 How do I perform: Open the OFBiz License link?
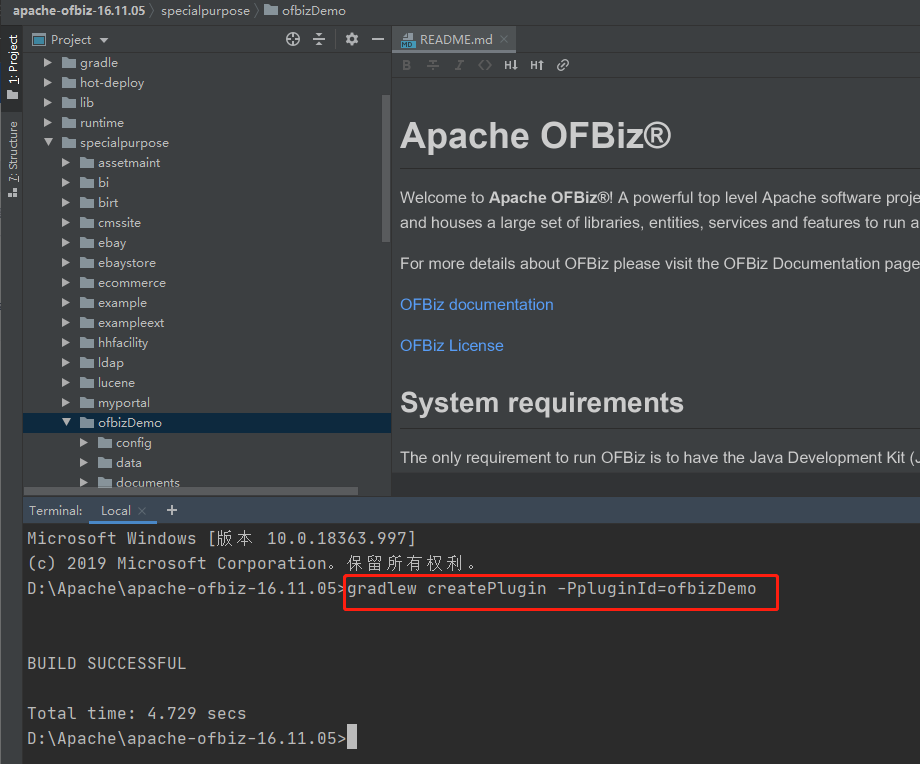tap(451, 345)
